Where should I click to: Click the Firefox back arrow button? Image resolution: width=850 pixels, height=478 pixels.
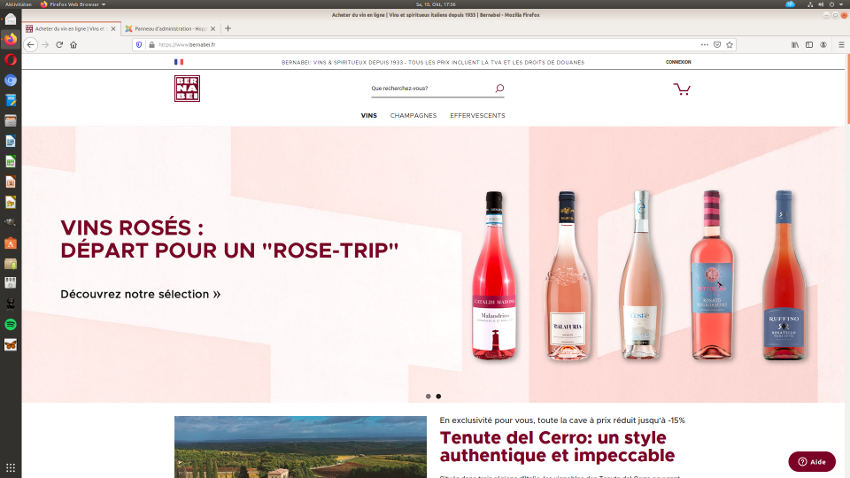click(30, 45)
